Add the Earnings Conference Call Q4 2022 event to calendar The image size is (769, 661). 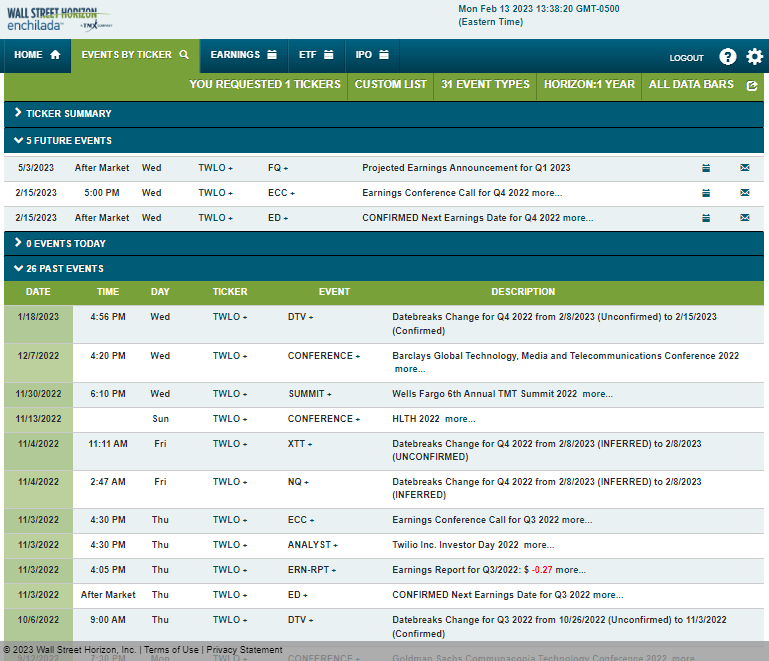click(x=706, y=193)
